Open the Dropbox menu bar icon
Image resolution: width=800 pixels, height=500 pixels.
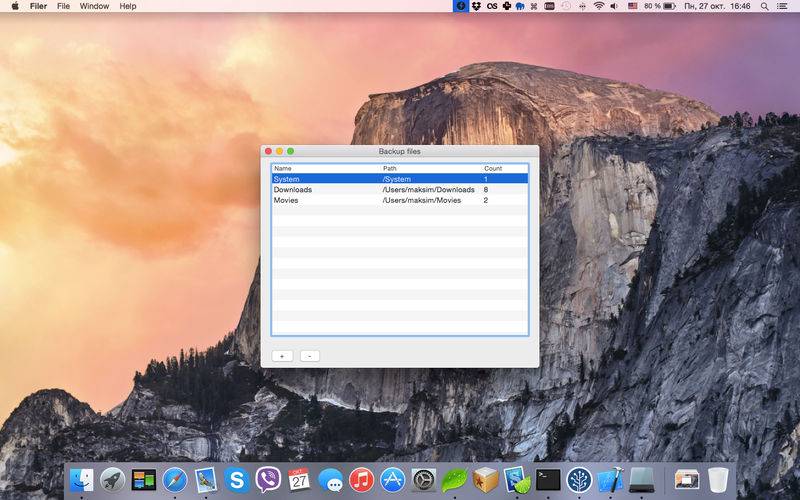pyautogui.click(x=476, y=6)
